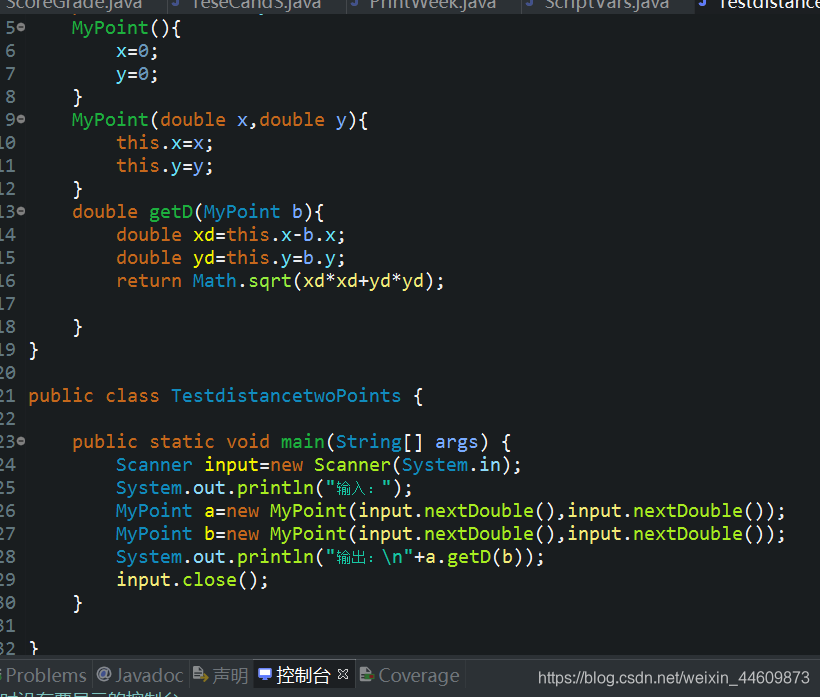Screen dimensions: 820x697
Task: Click Math.sqrt in the return statement
Action: [242, 281]
